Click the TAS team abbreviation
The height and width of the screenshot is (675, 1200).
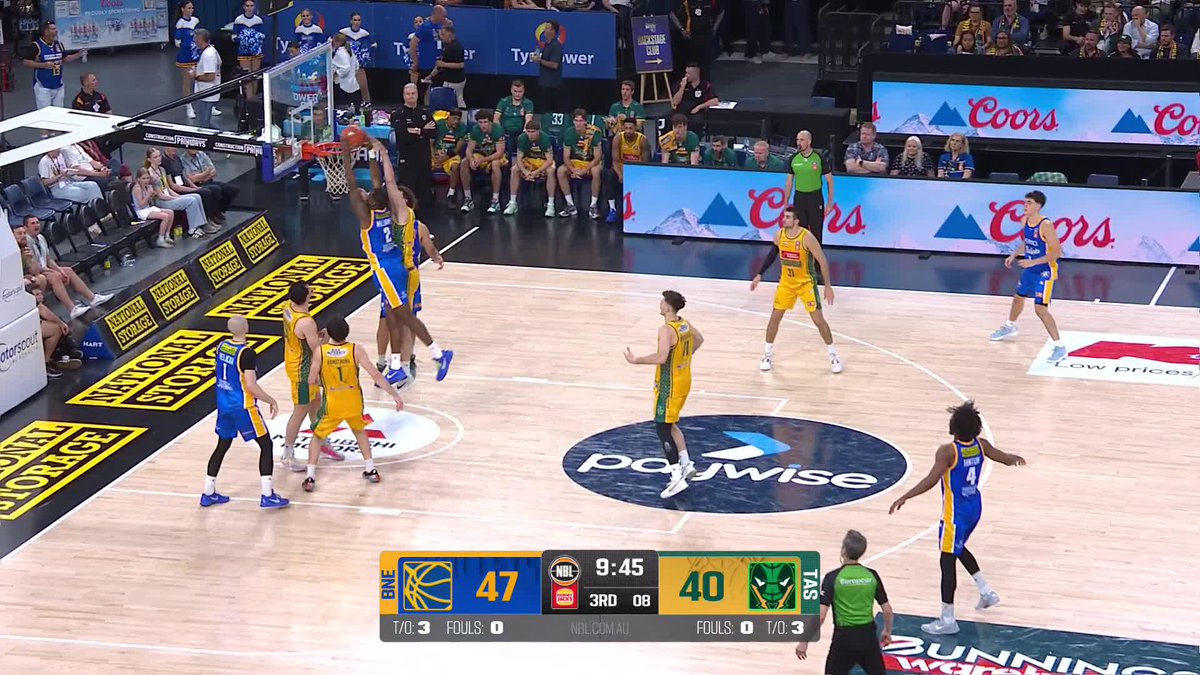click(x=809, y=585)
